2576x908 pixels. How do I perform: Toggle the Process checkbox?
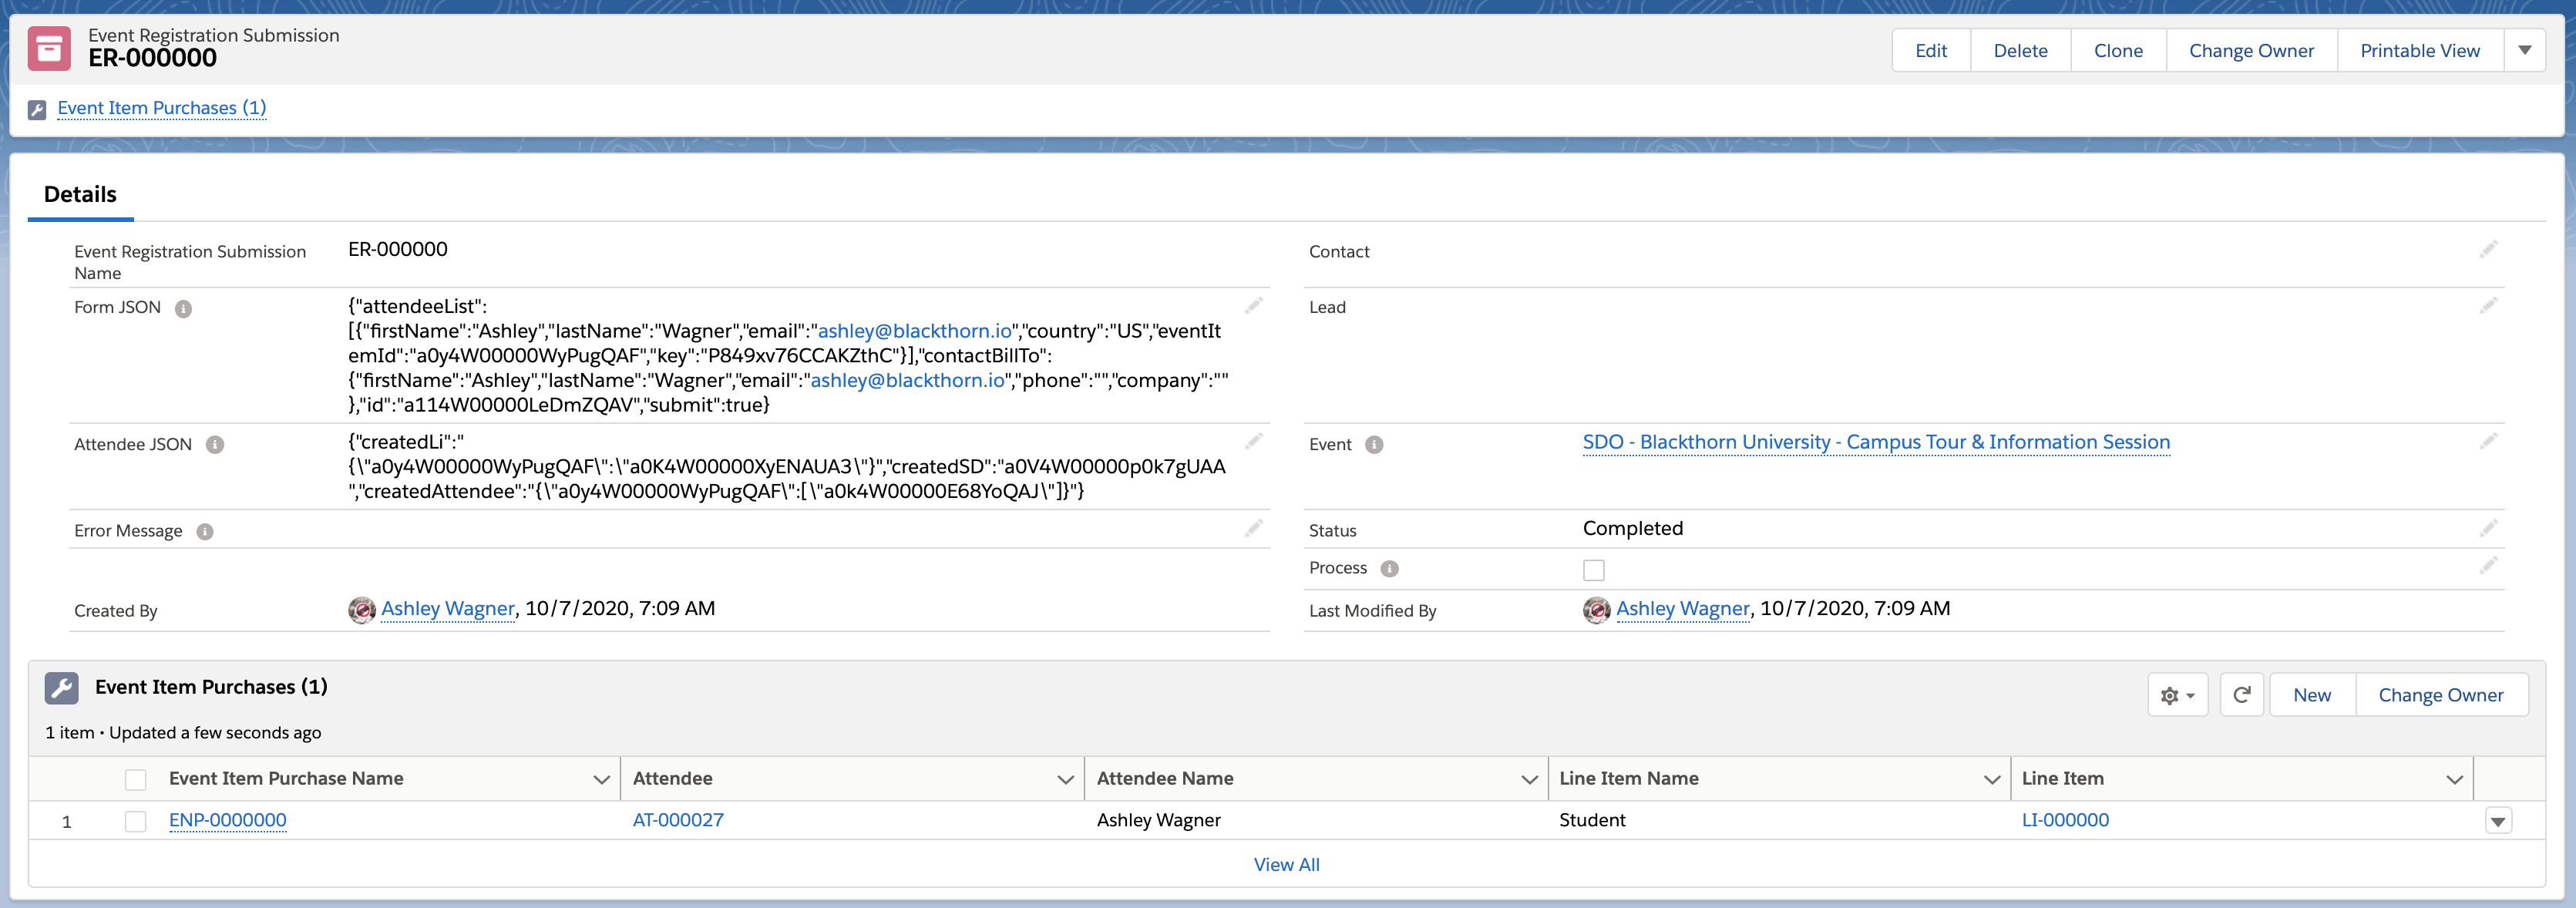point(1594,570)
